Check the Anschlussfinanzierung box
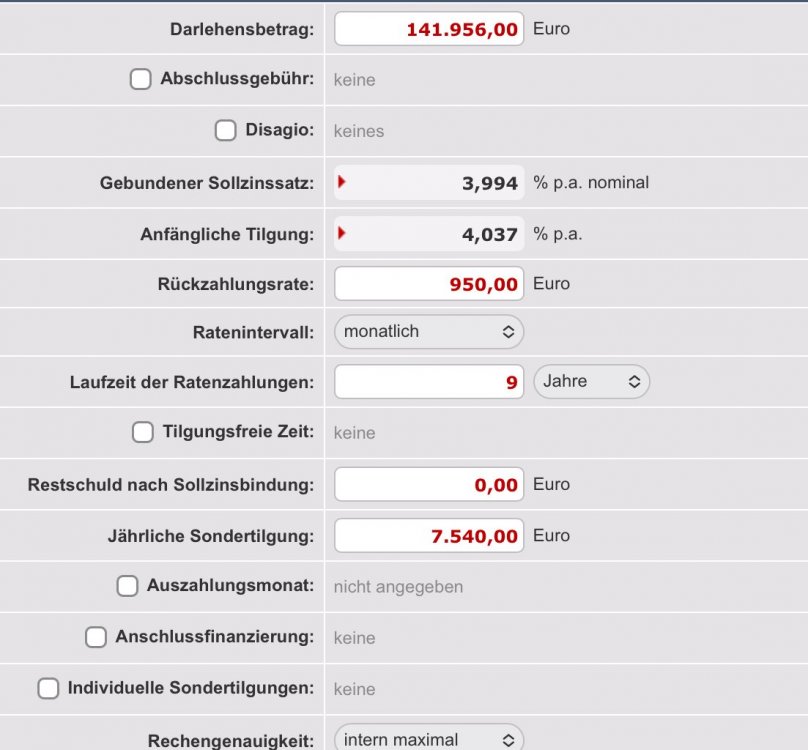808x750 pixels. [95, 636]
